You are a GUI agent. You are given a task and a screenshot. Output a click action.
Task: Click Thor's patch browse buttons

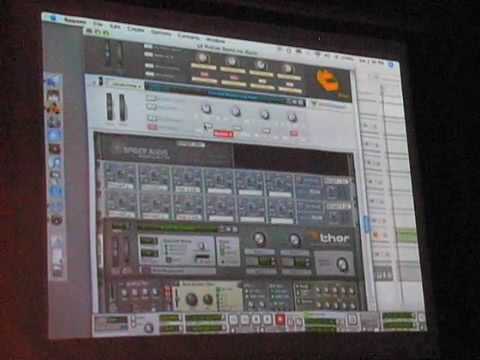(x=230, y=229)
